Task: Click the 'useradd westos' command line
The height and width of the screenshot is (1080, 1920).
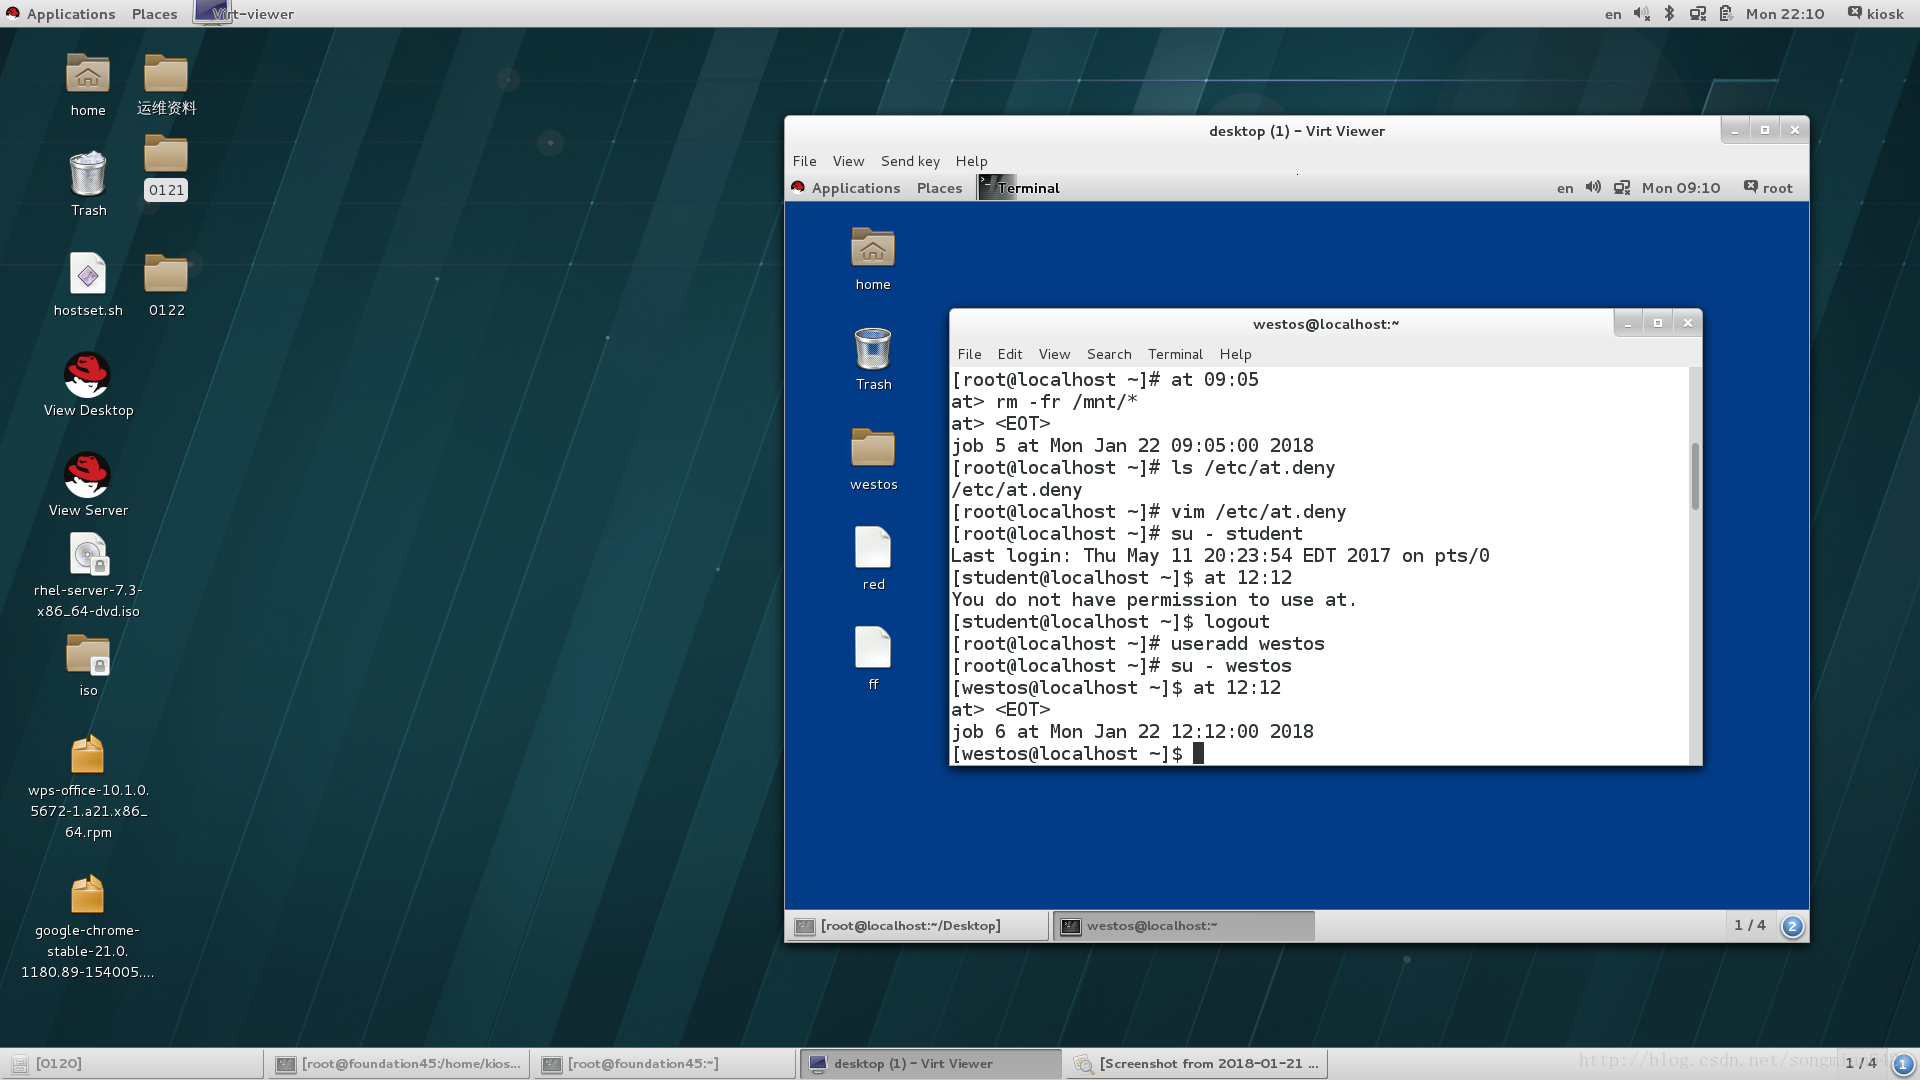Action: point(1138,644)
